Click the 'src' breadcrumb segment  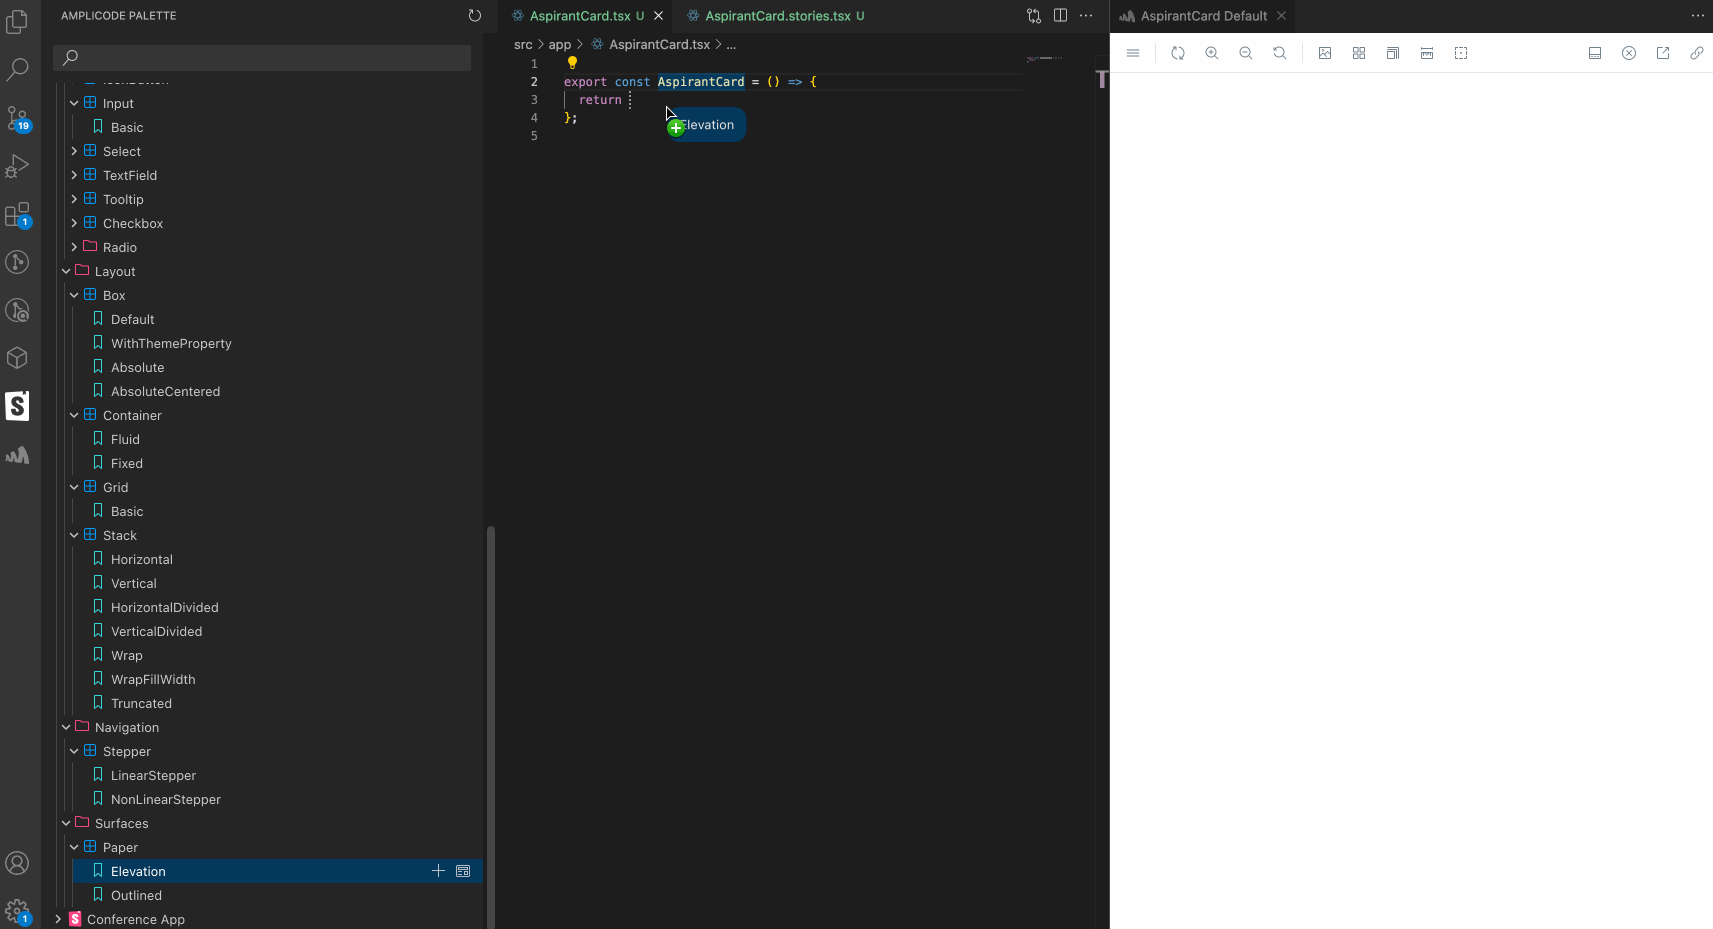click(x=523, y=44)
